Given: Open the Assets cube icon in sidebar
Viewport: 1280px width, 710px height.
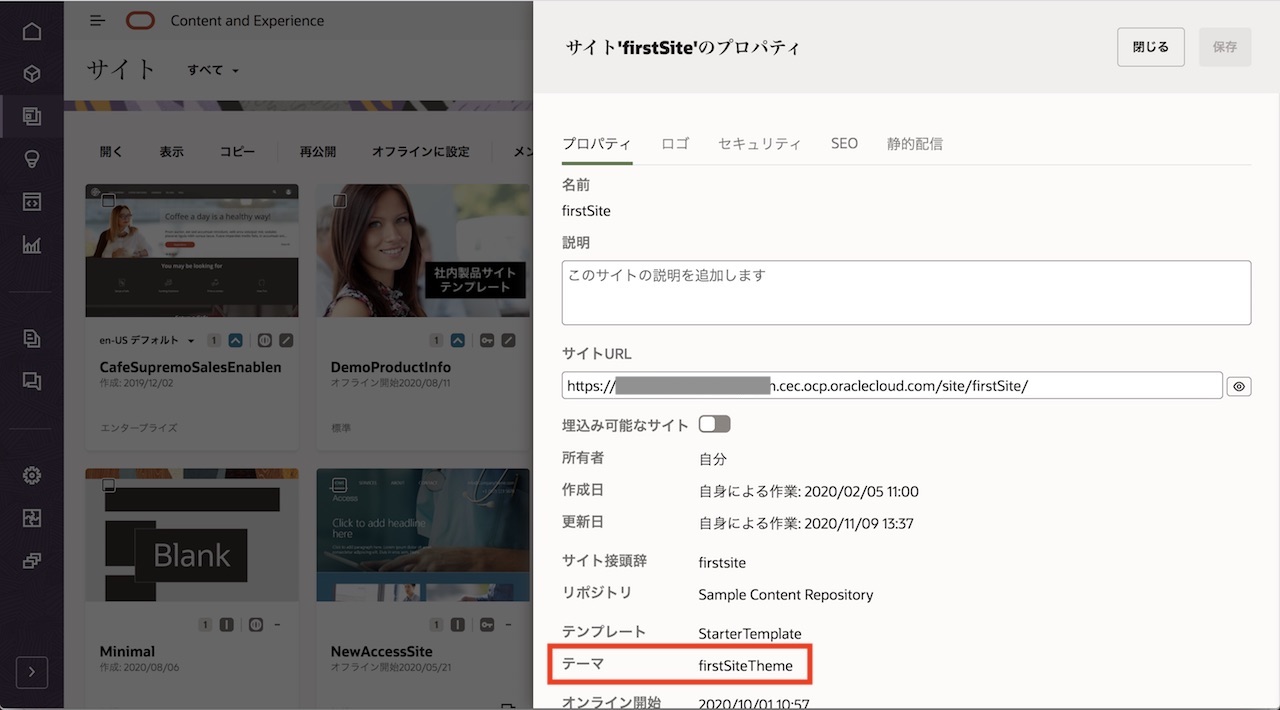Looking at the screenshot, I should pos(32,74).
